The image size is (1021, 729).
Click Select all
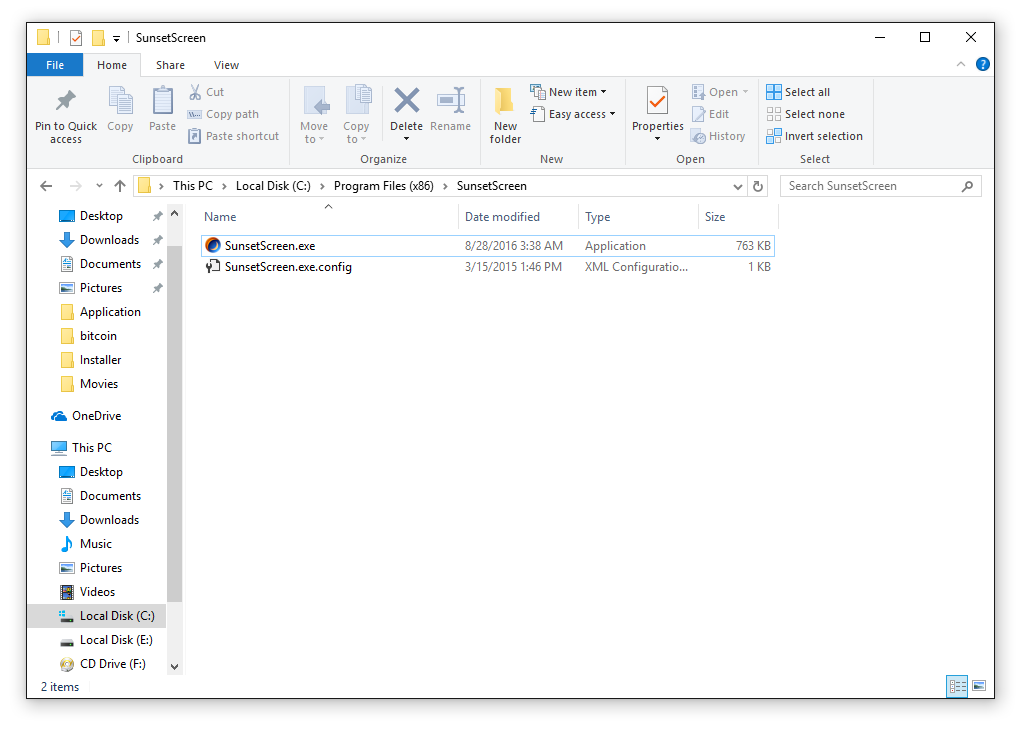point(798,92)
